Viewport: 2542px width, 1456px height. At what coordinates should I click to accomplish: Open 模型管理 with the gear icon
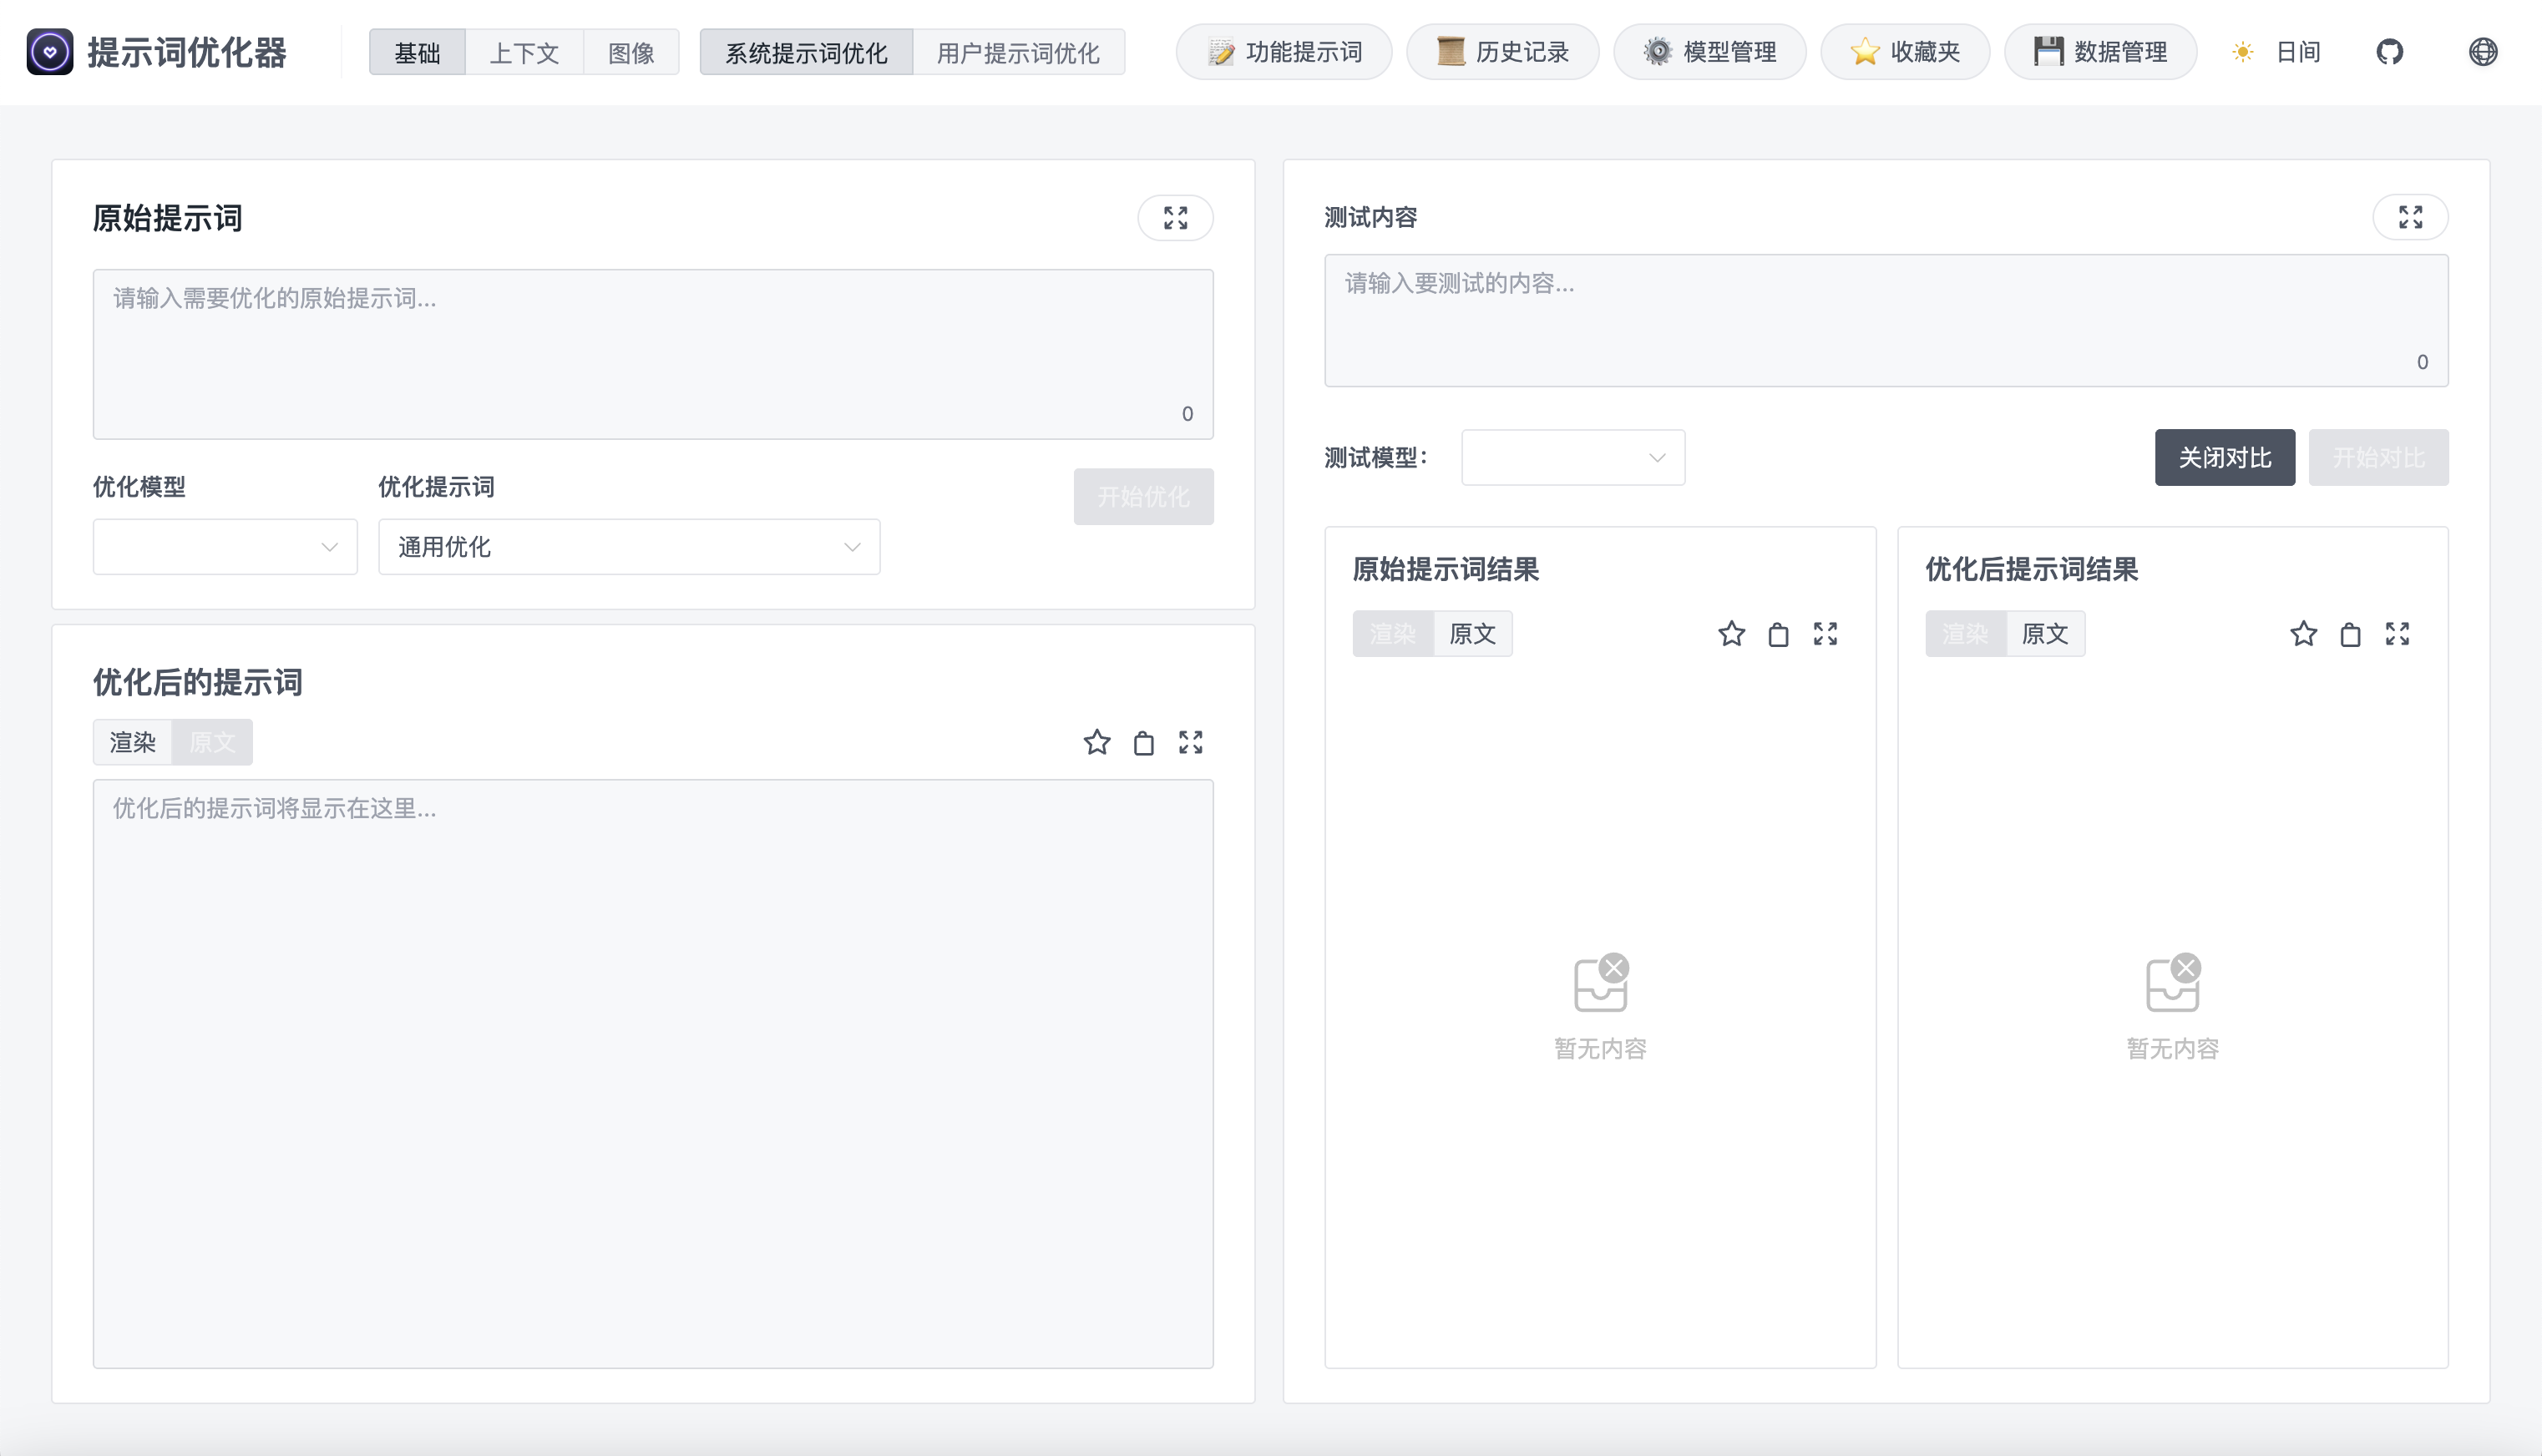tap(1709, 52)
